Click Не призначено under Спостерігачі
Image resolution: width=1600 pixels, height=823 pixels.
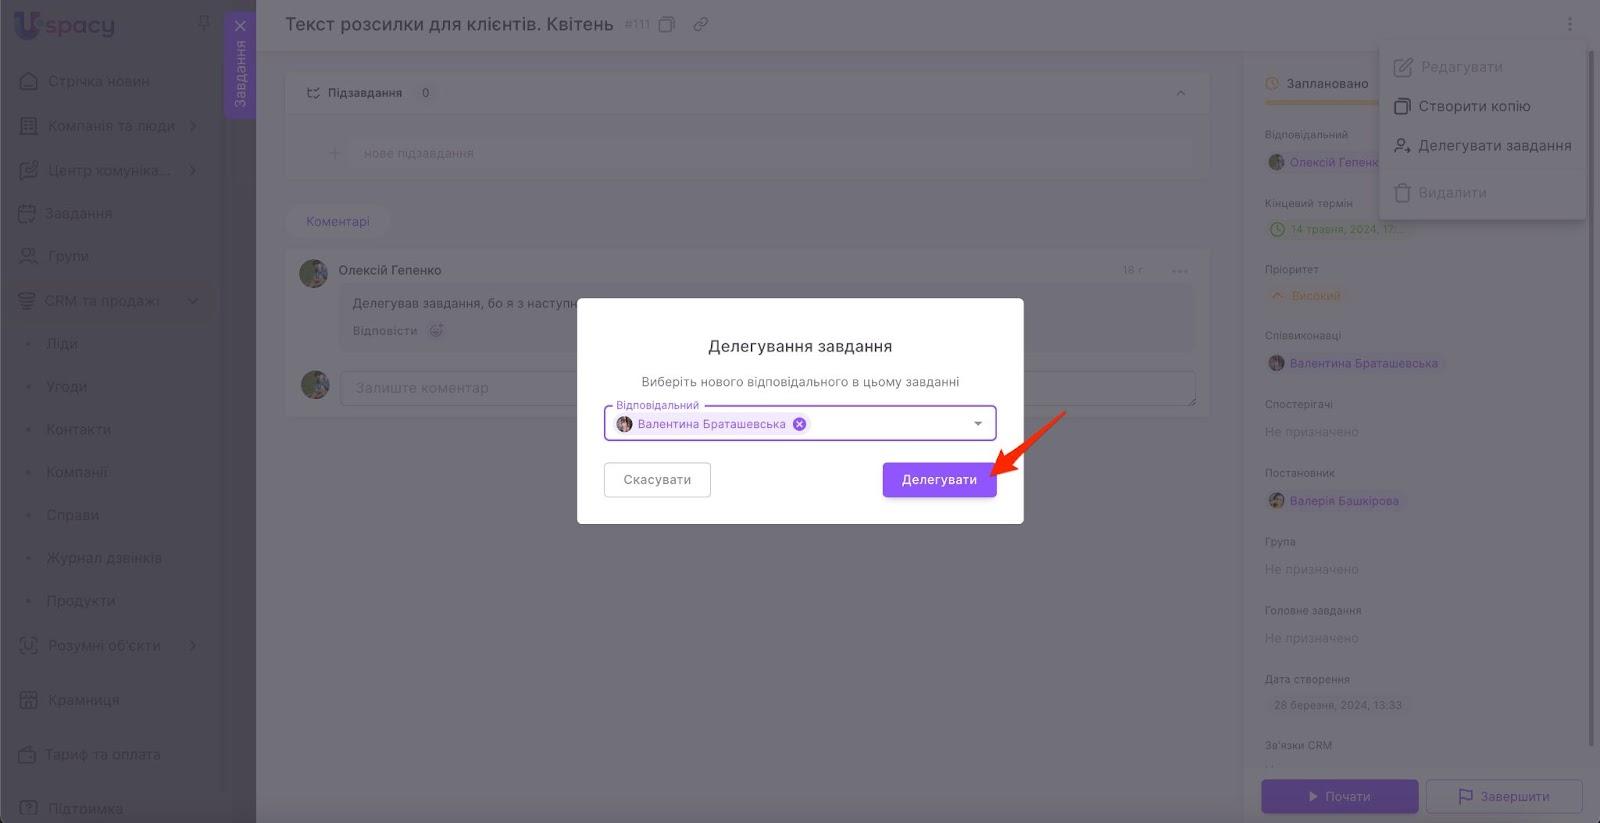tap(1312, 432)
